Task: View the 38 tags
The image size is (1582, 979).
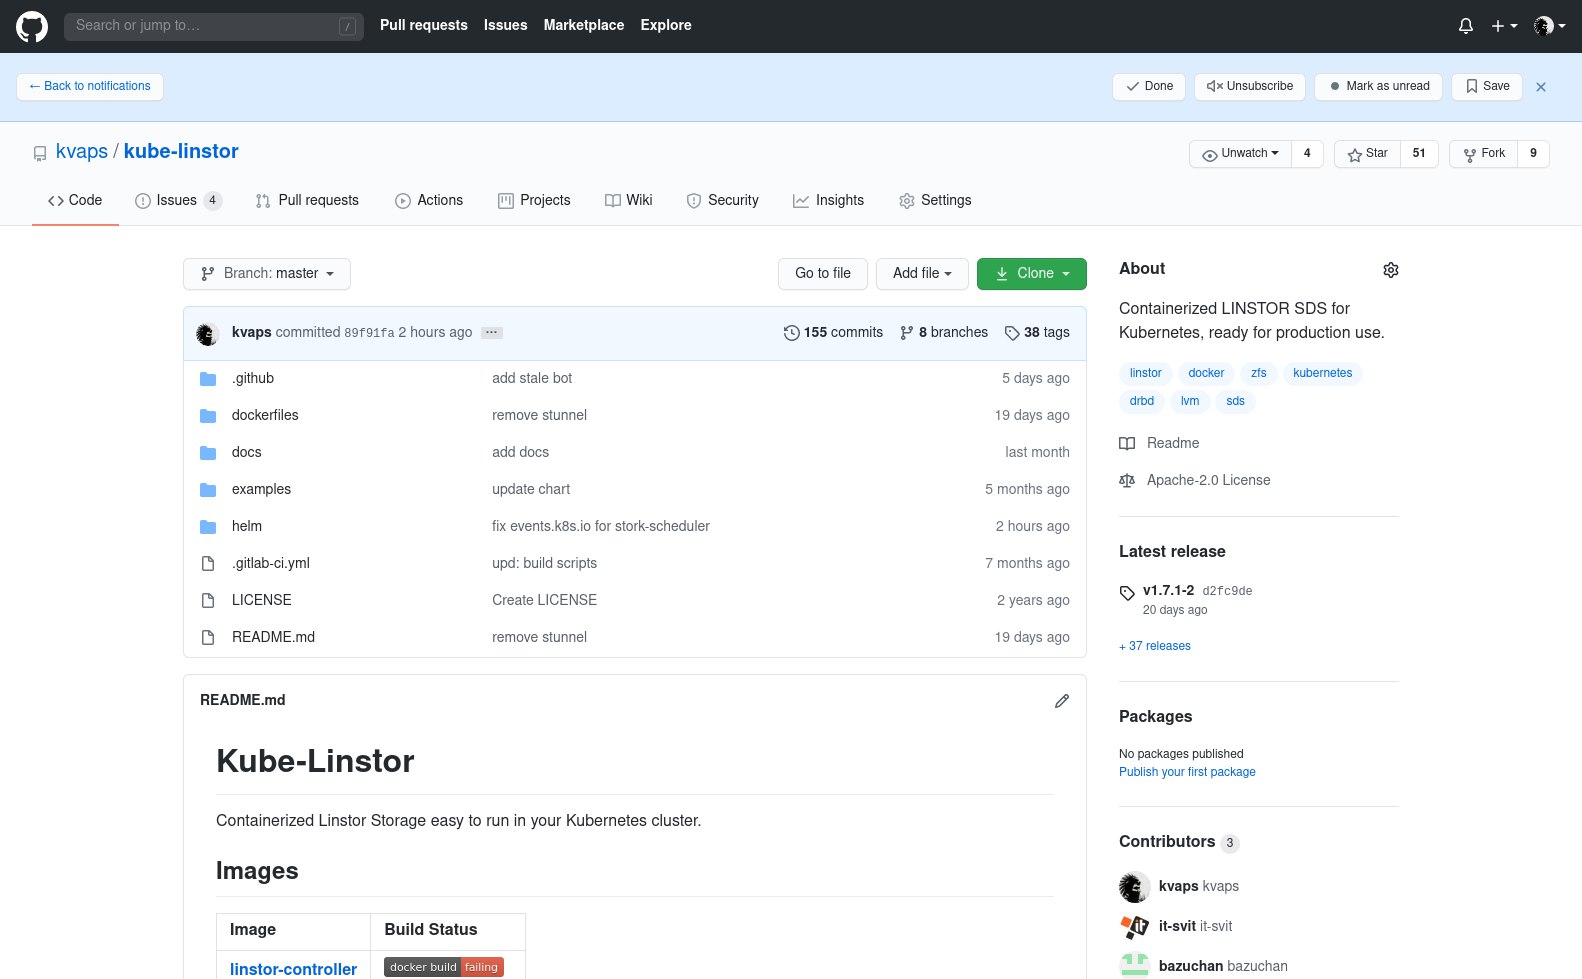Action: (1037, 333)
